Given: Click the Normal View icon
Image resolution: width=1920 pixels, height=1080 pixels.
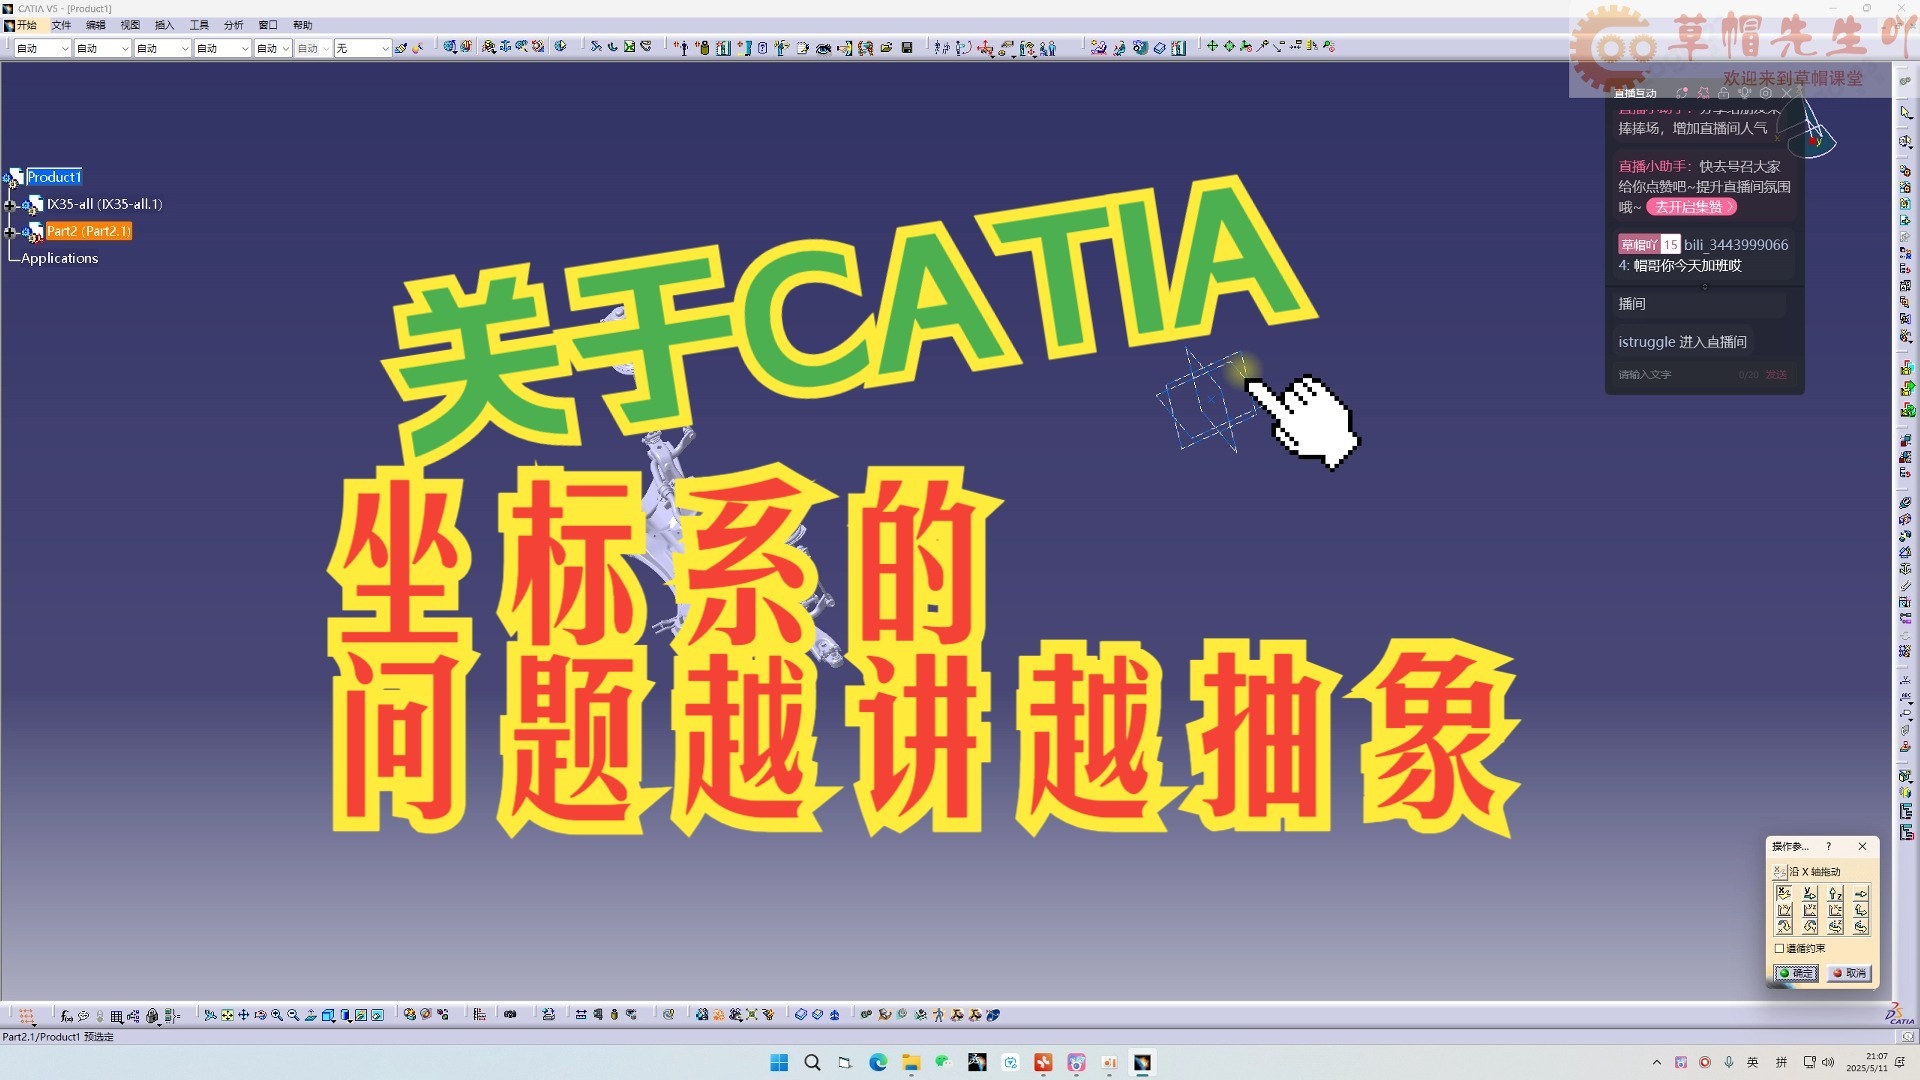Looking at the screenshot, I should pyautogui.click(x=310, y=1015).
